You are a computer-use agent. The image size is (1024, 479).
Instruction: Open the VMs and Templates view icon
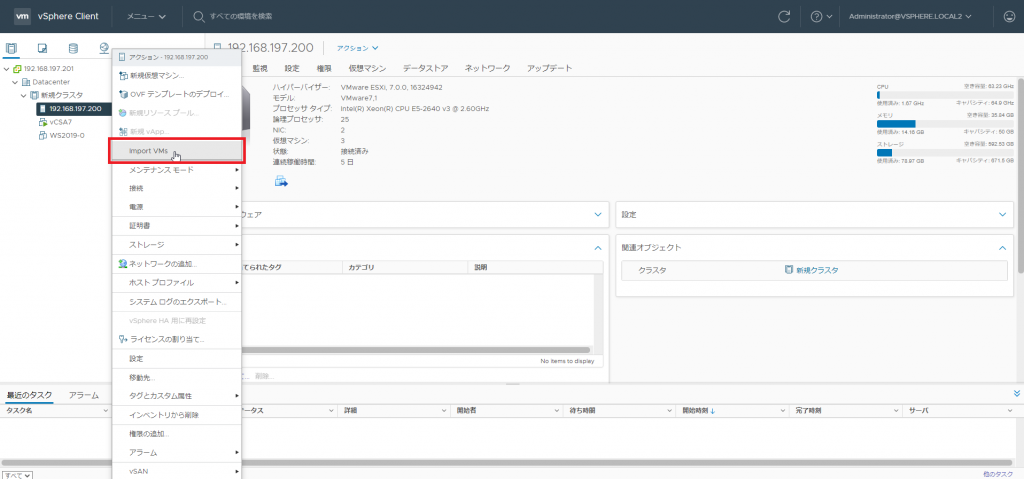42,48
